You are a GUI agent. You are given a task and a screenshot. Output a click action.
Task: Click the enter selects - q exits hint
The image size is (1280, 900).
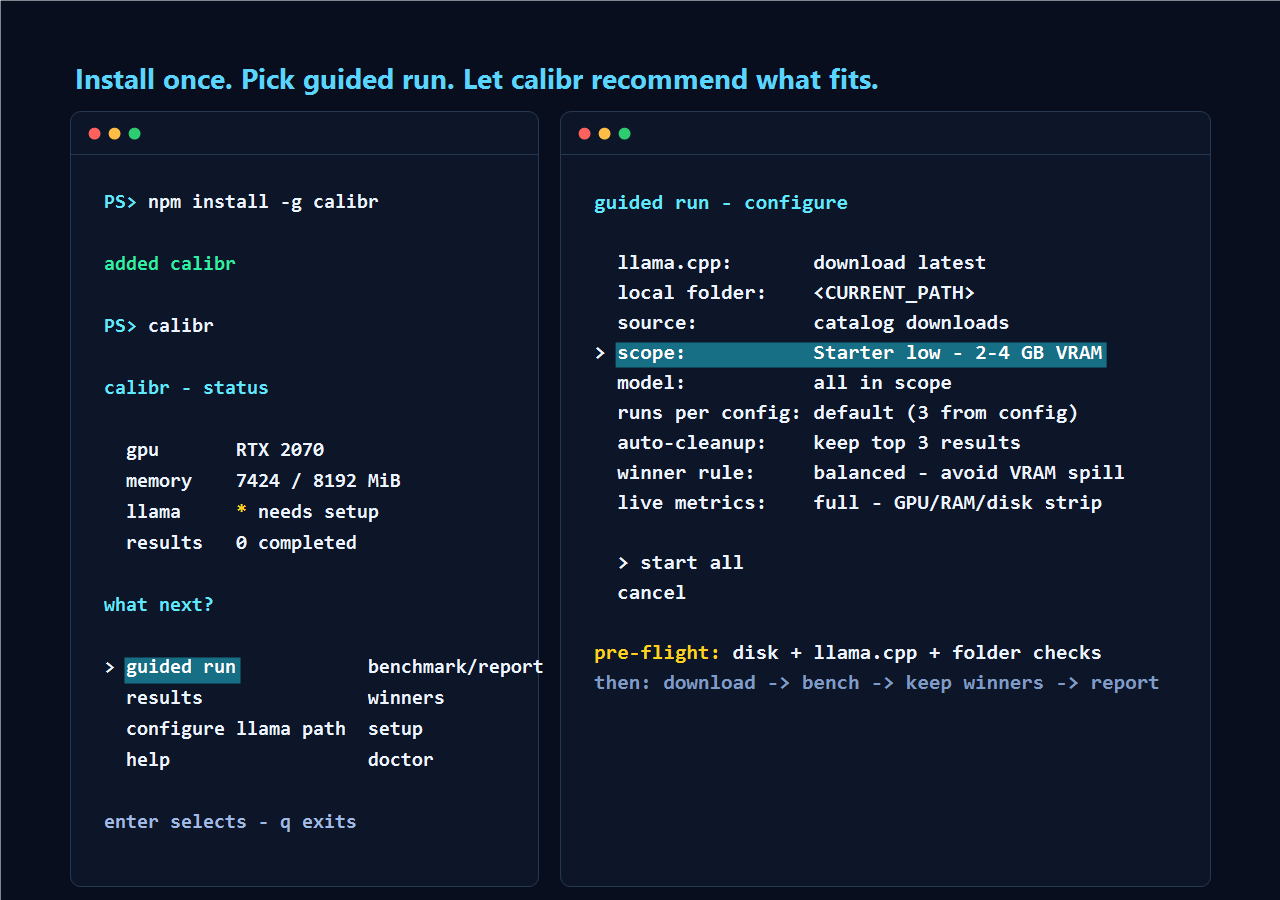coord(230,822)
